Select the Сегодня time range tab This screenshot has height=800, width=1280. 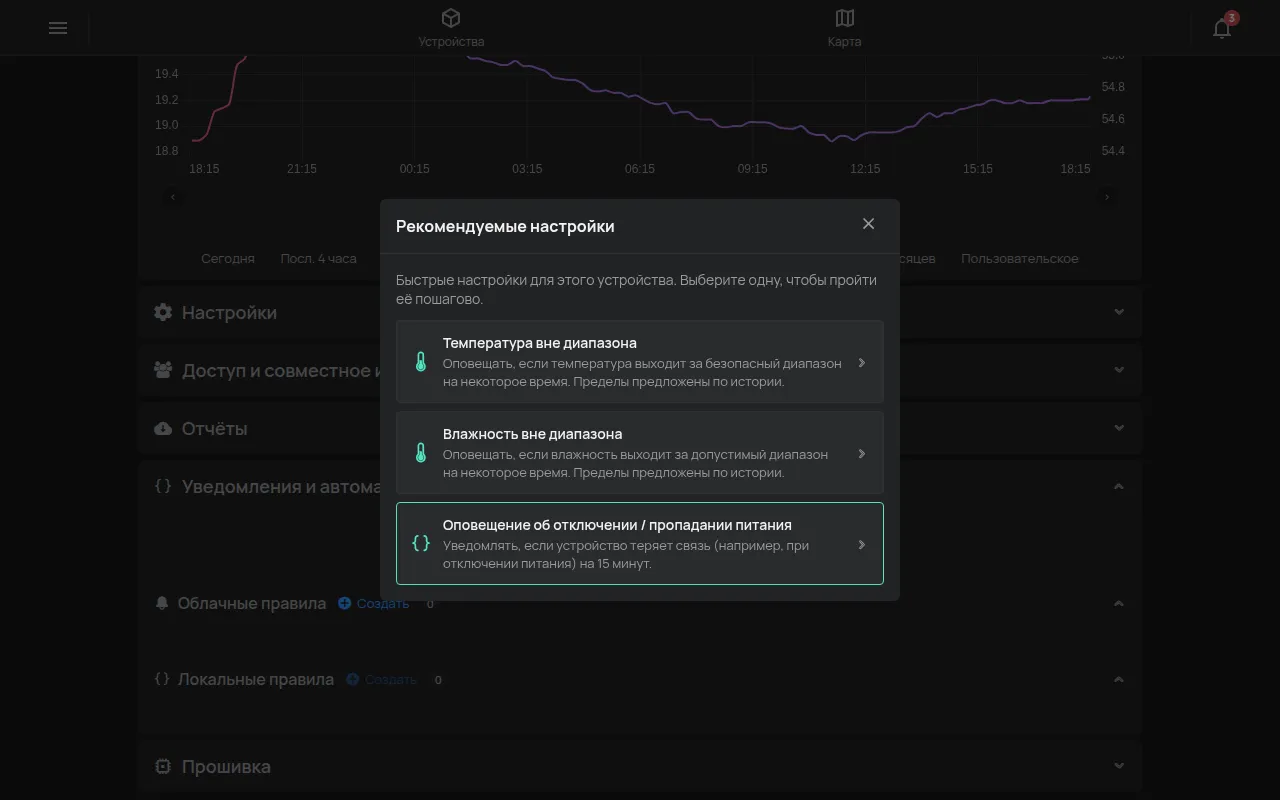coord(228,258)
